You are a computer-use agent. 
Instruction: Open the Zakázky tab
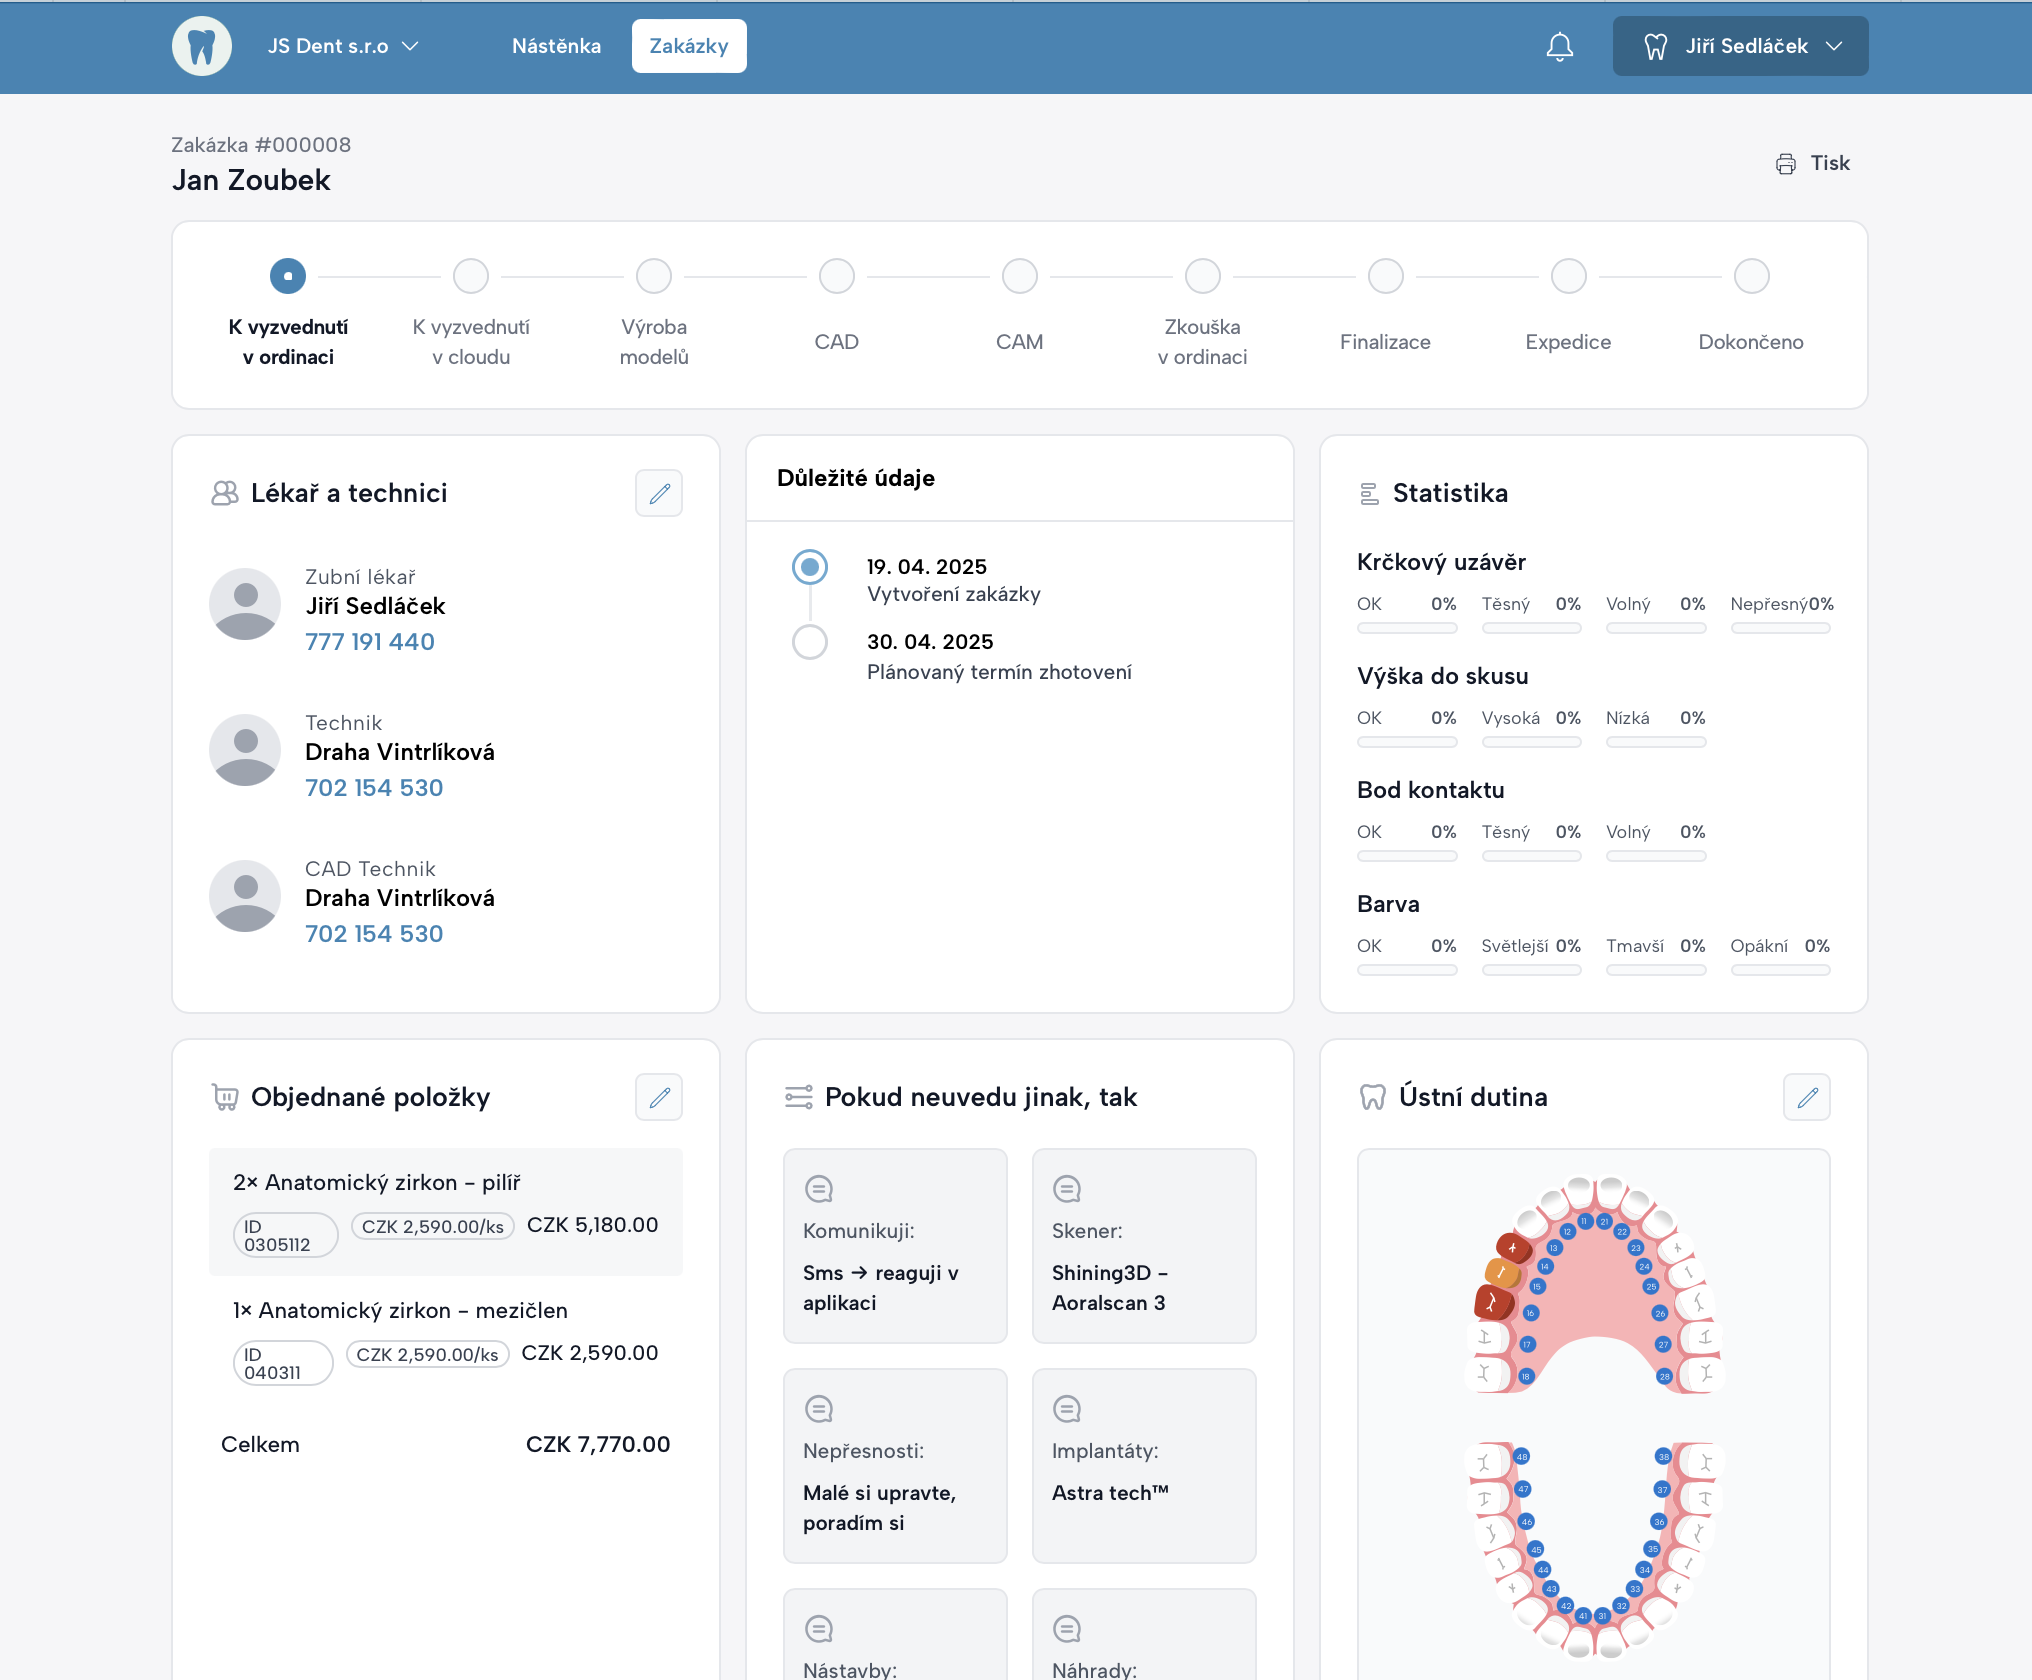click(x=689, y=46)
